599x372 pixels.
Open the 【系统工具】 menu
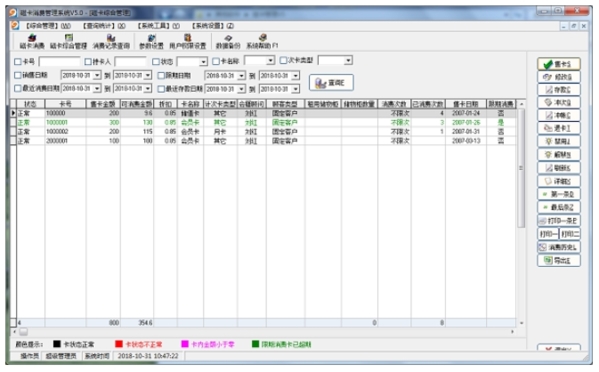click(159, 26)
